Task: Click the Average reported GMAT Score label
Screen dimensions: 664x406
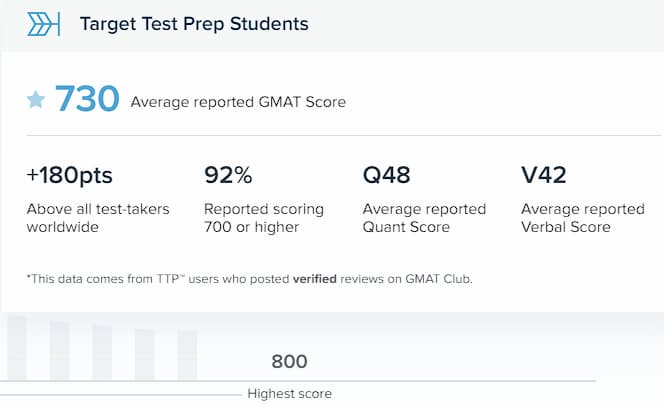Action: (238, 102)
